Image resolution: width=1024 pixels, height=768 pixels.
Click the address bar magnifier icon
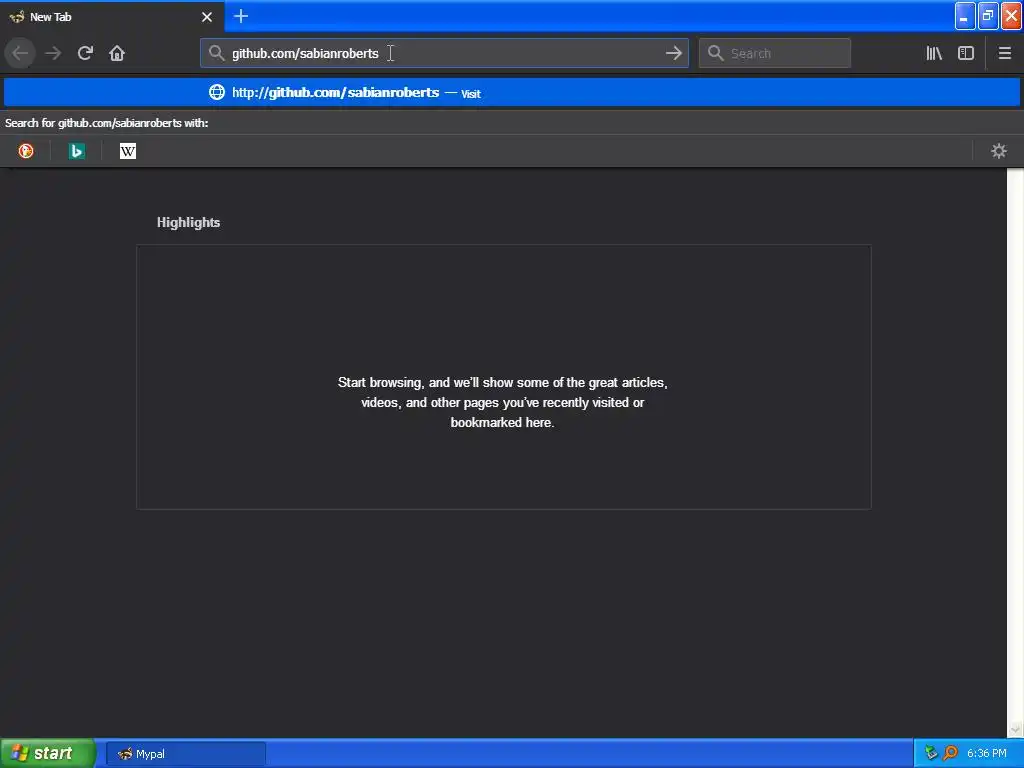coord(216,53)
